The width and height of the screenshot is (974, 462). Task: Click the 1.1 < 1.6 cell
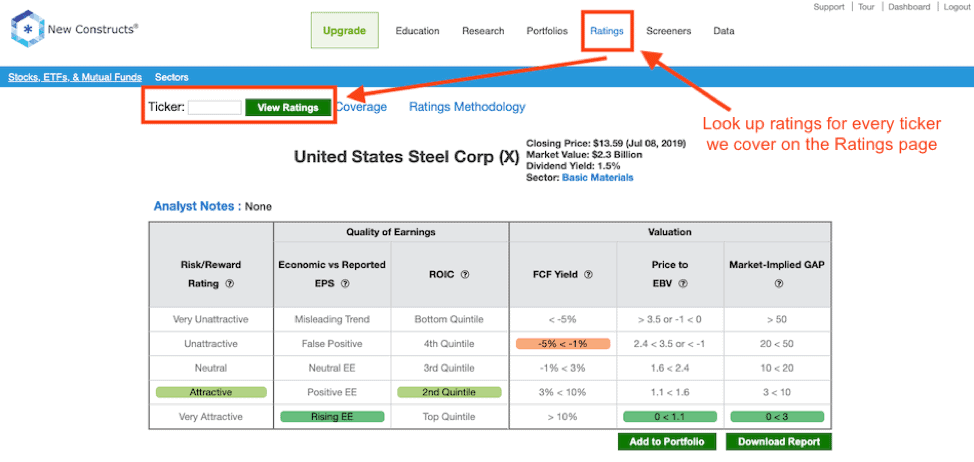point(670,392)
